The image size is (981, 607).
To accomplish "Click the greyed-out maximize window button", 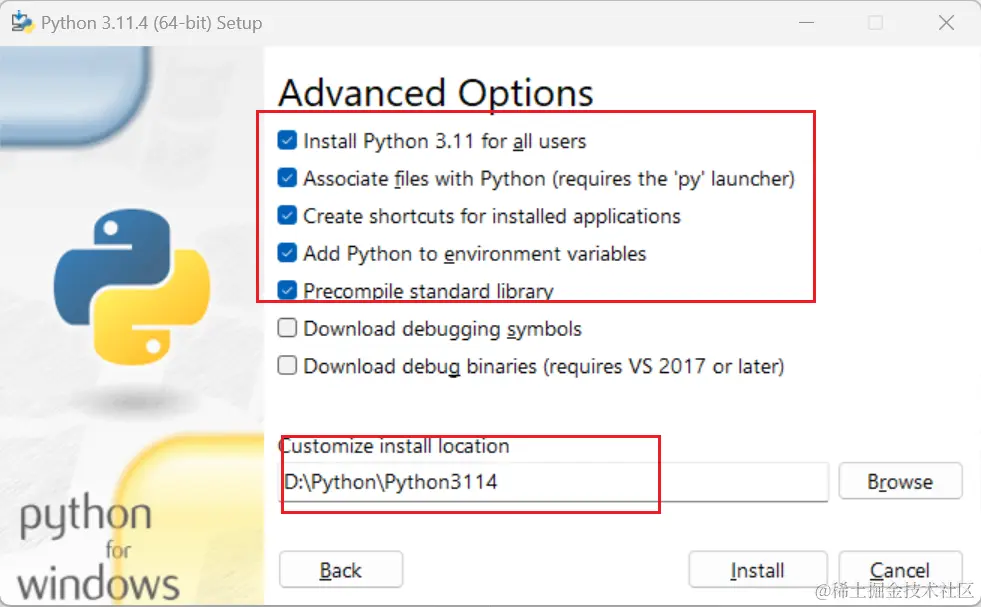I will coord(876,22).
